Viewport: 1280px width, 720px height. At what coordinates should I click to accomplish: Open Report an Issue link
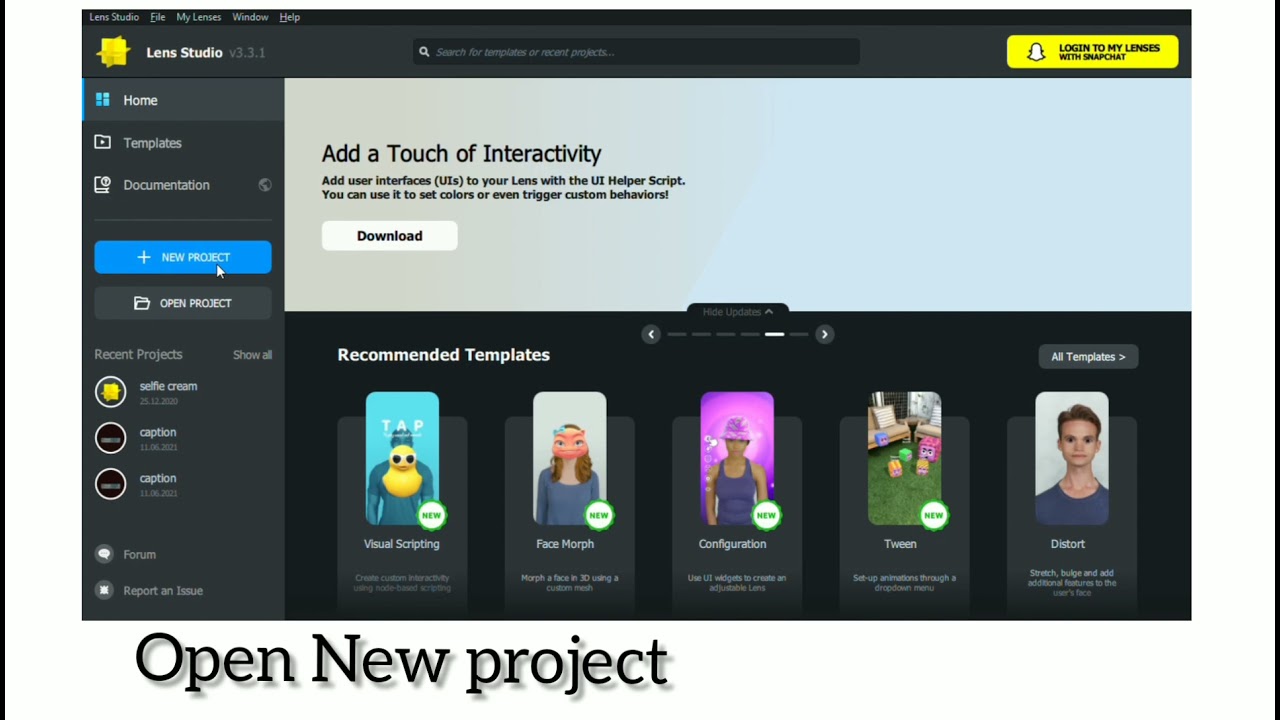[x=163, y=590]
